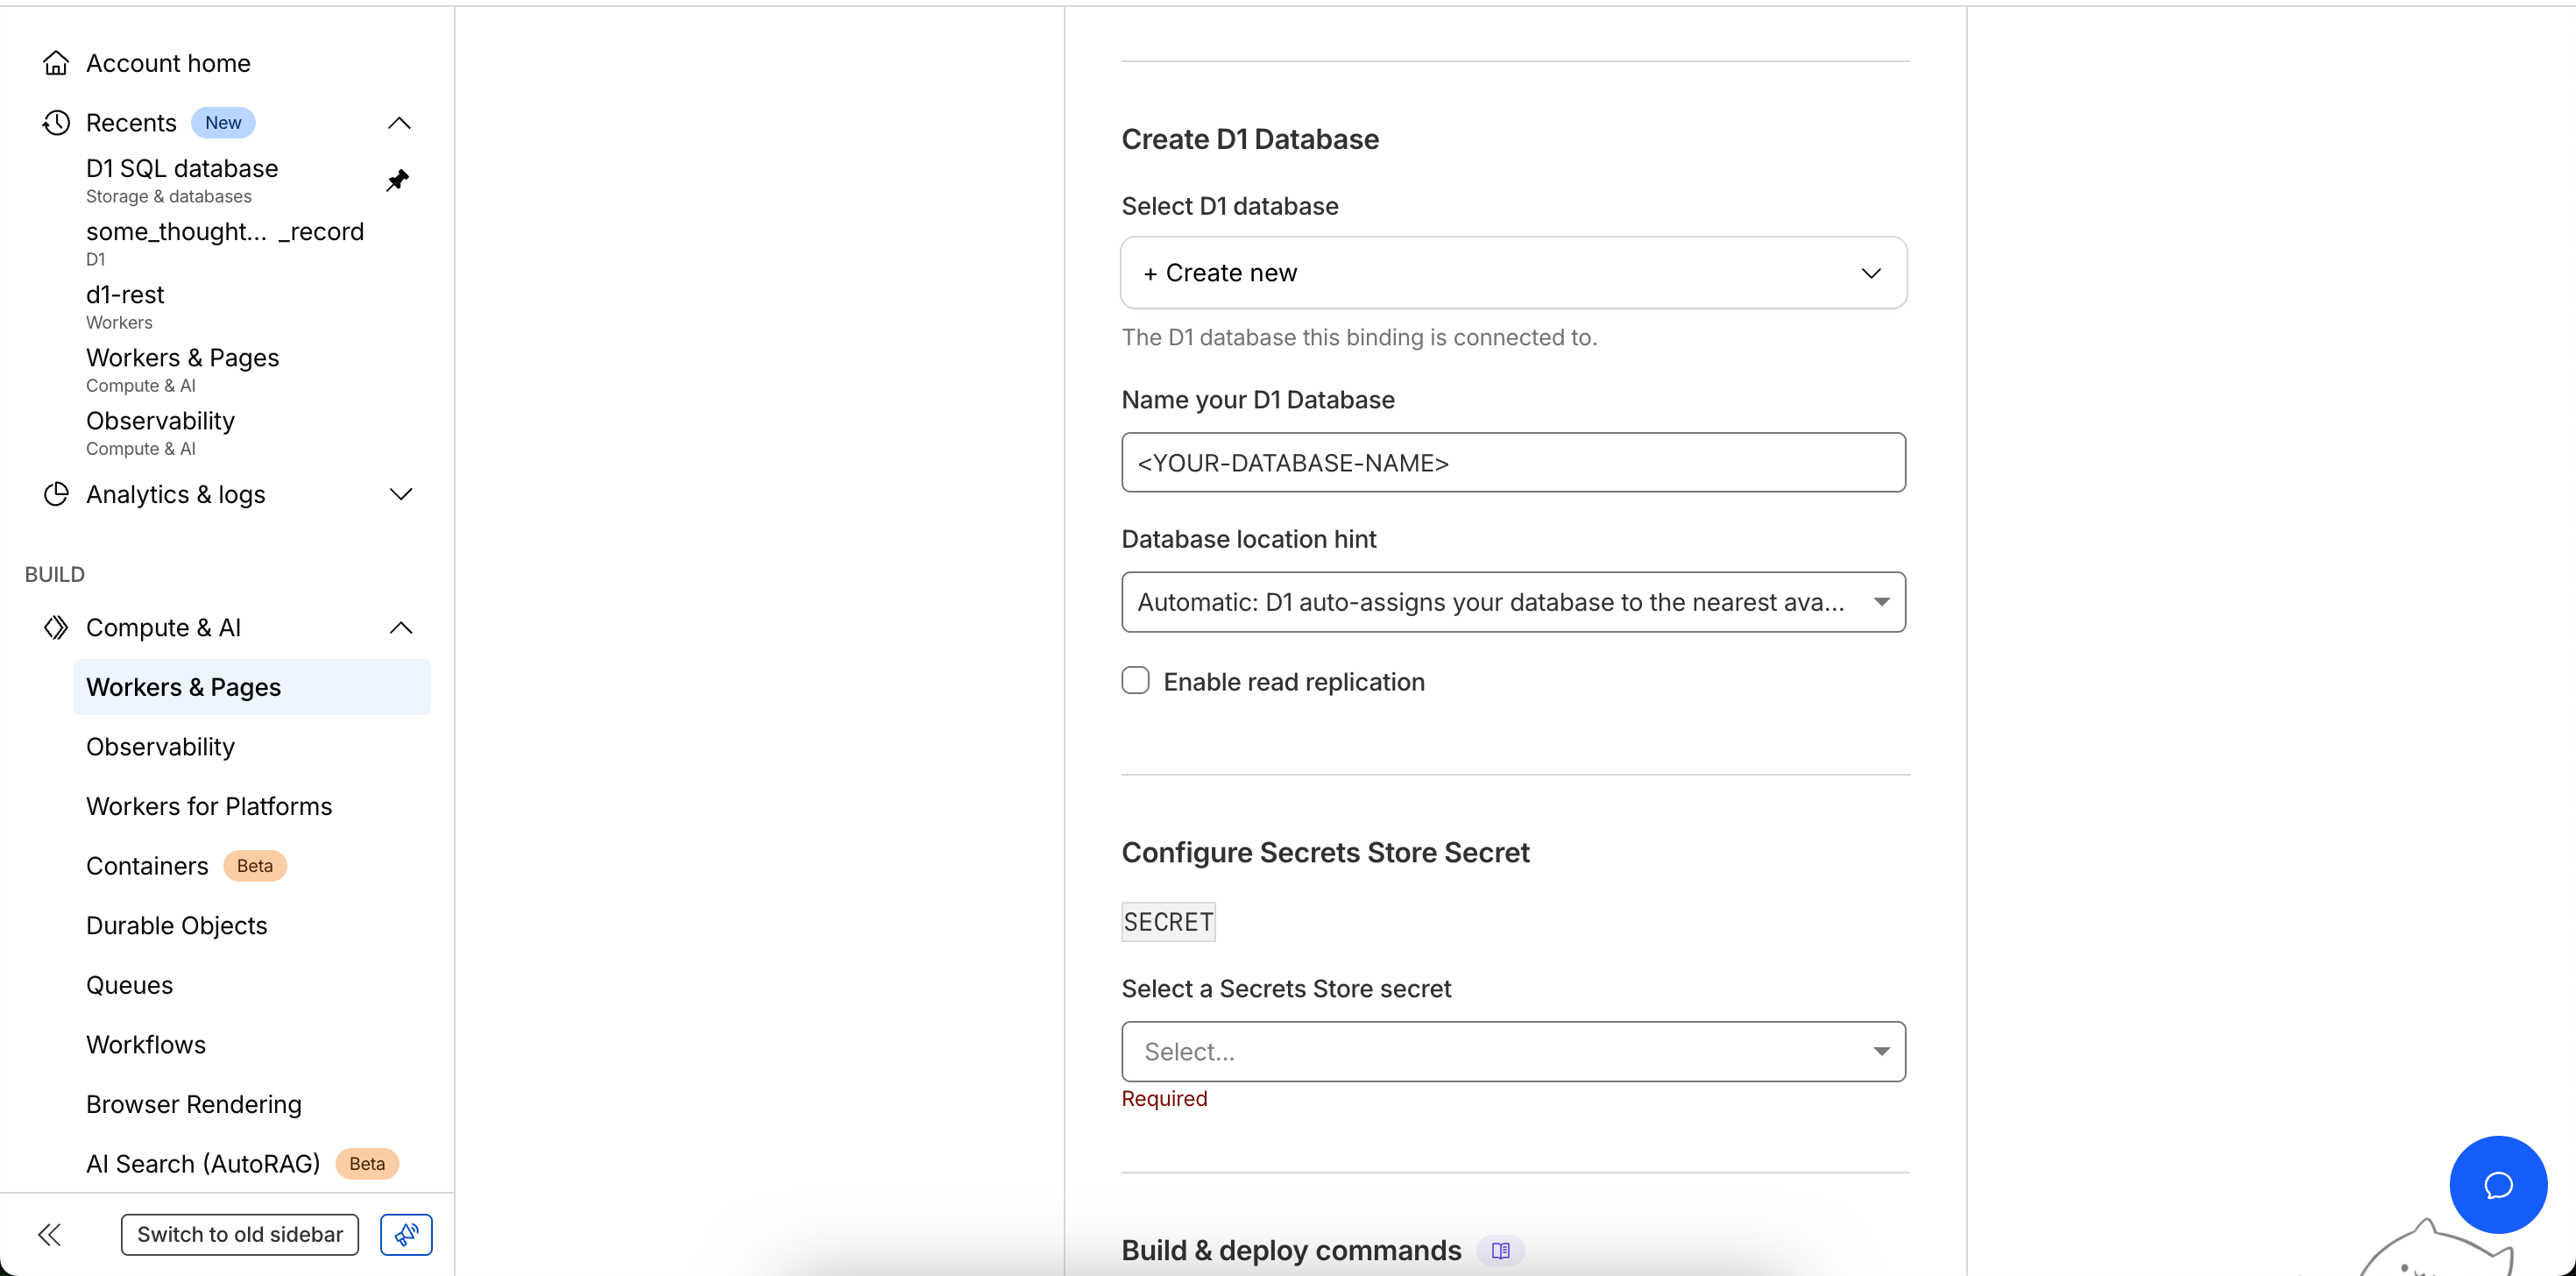Screen dimensions: 2576x1276
Task: Click the Analytics & logs pie icon
Action: pos(56,494)
